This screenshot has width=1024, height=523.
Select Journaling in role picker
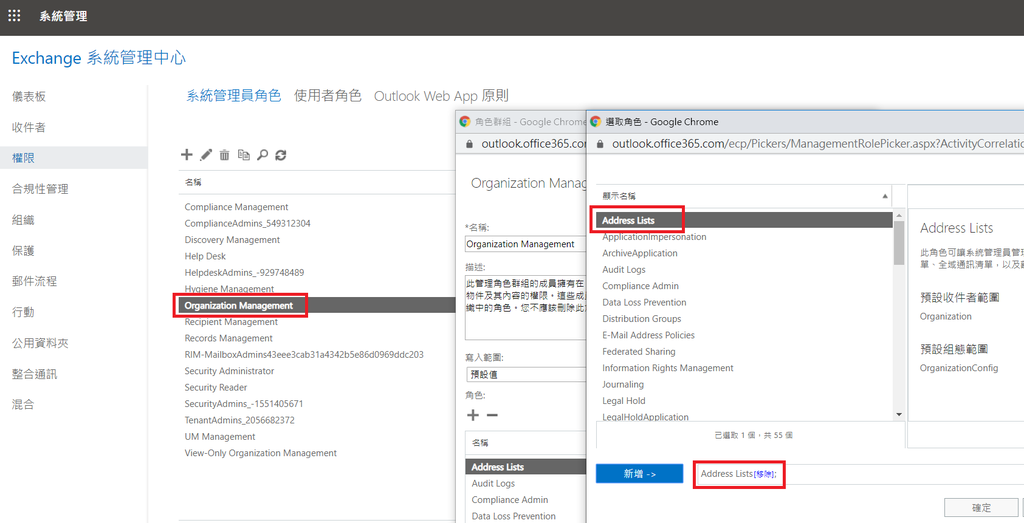(623, 384)
